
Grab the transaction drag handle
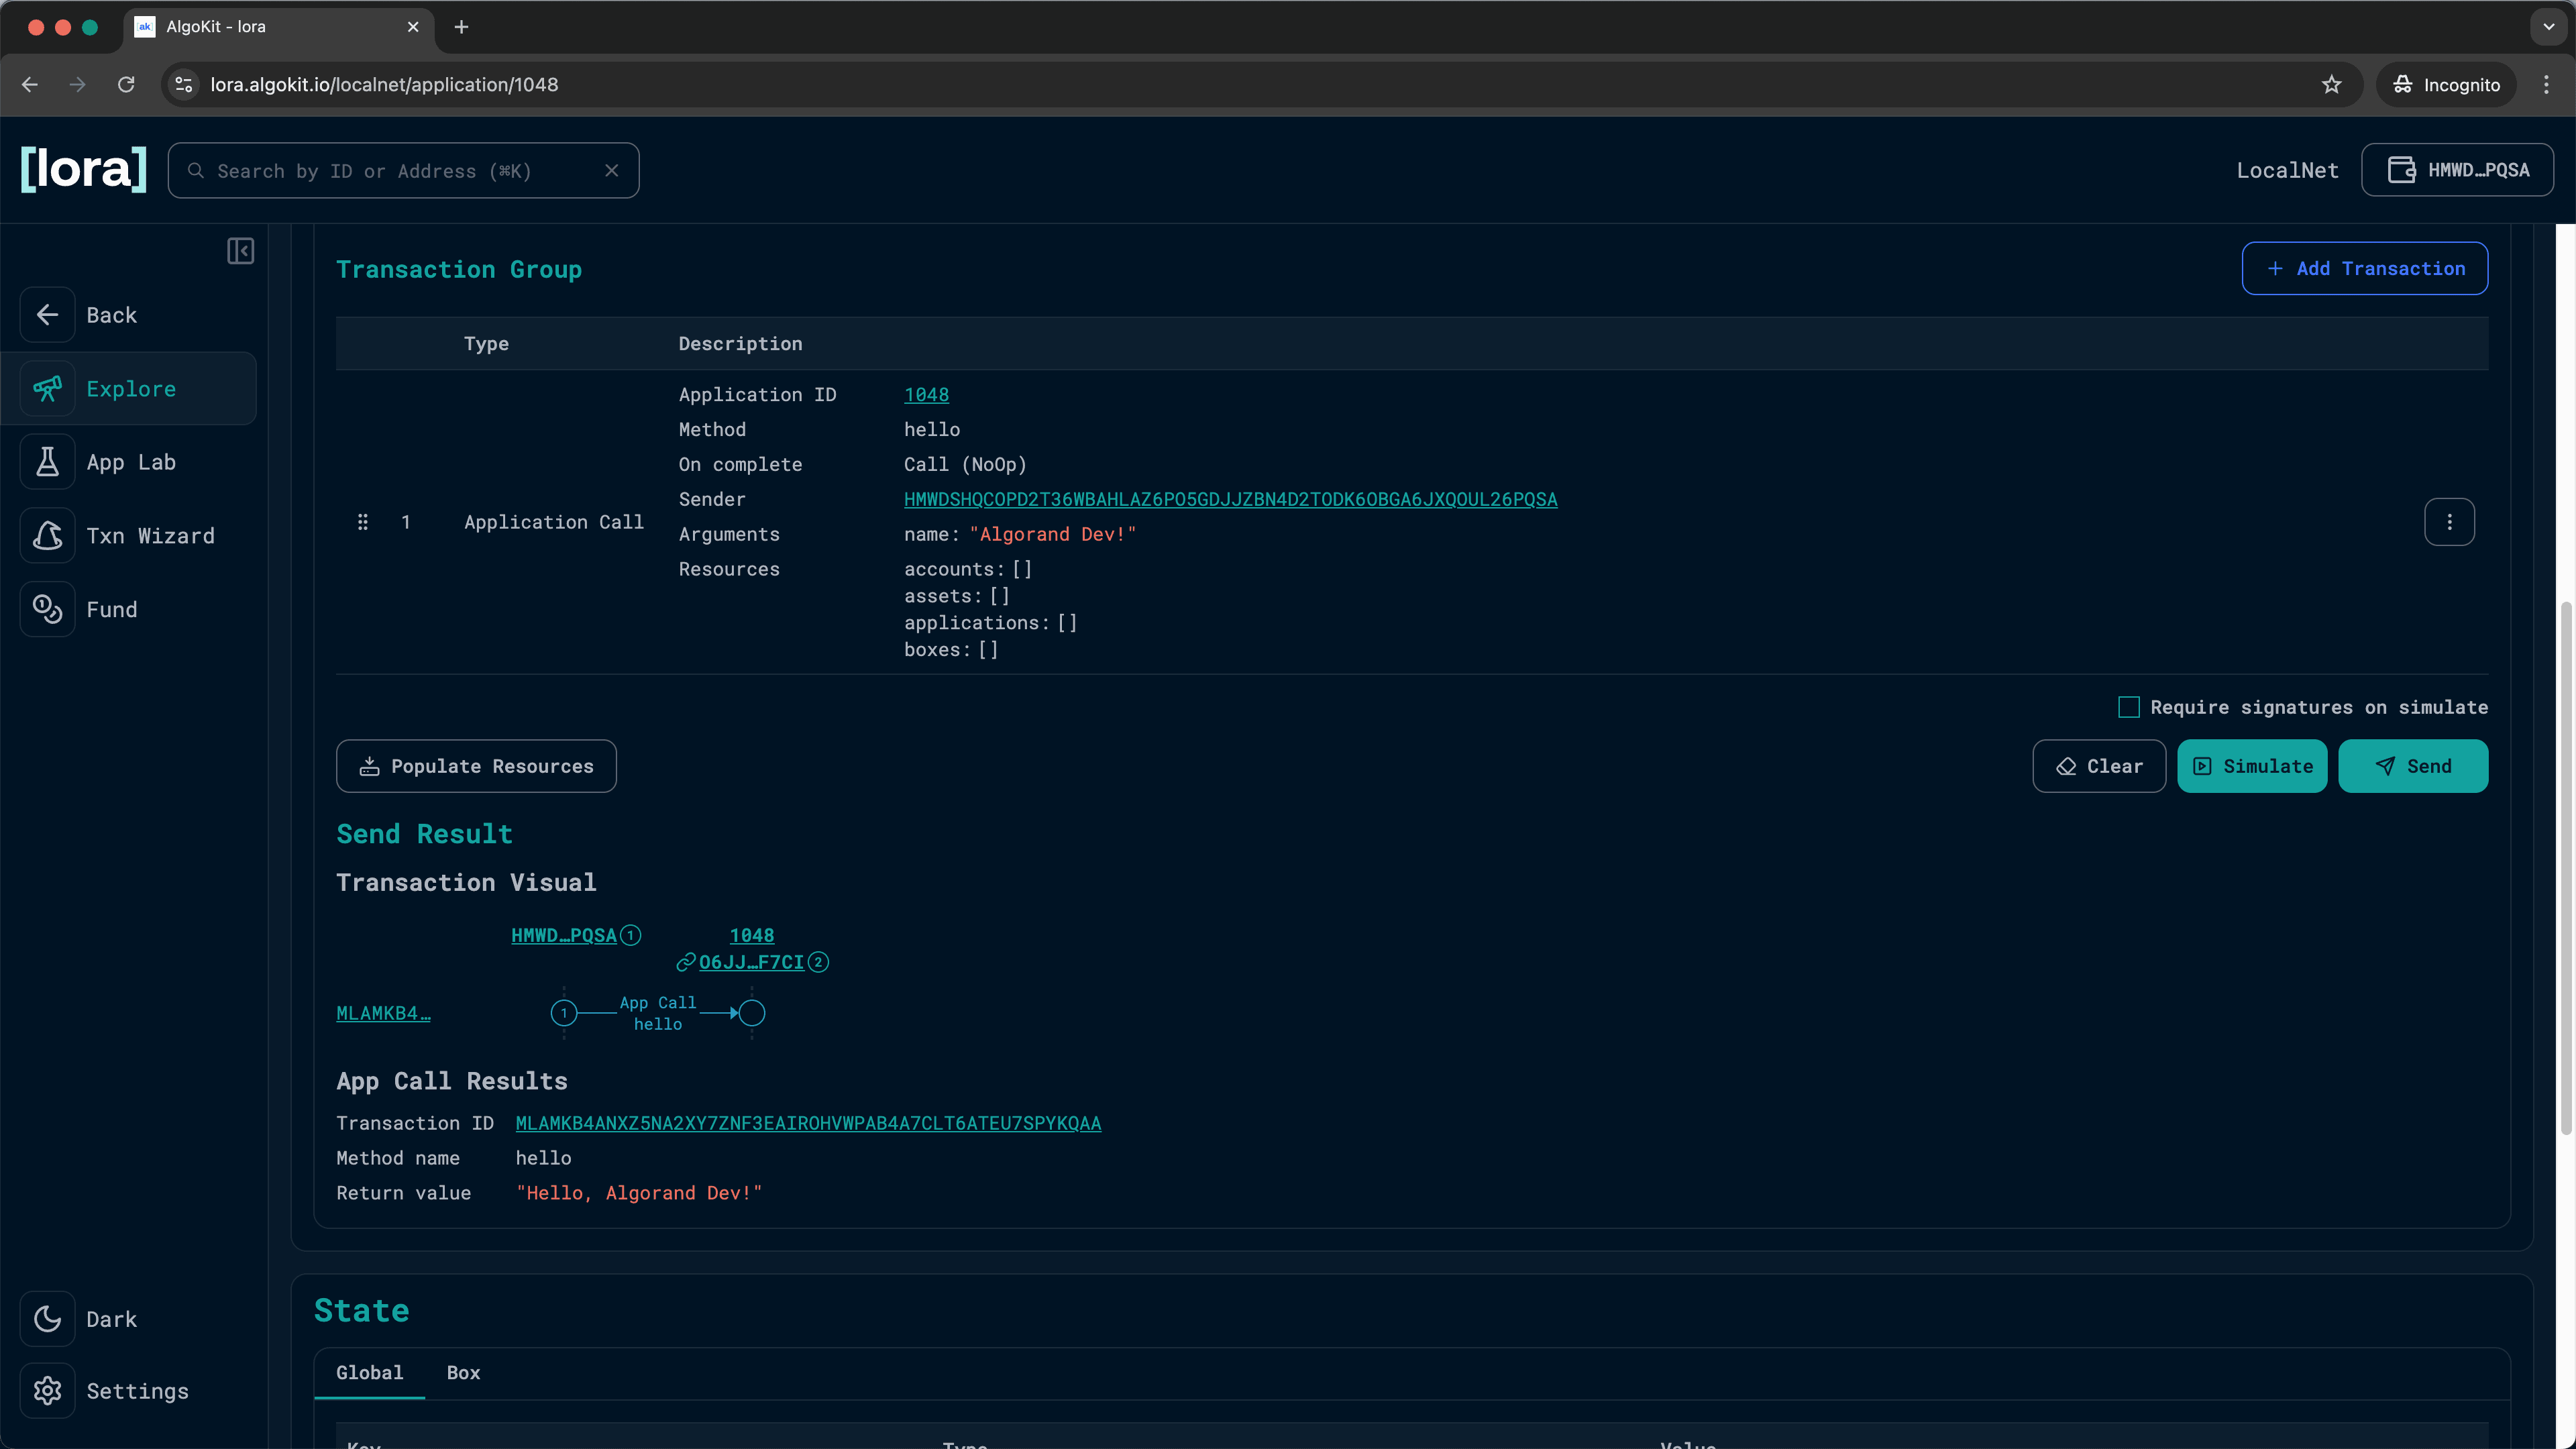click(x=362, y=521)
